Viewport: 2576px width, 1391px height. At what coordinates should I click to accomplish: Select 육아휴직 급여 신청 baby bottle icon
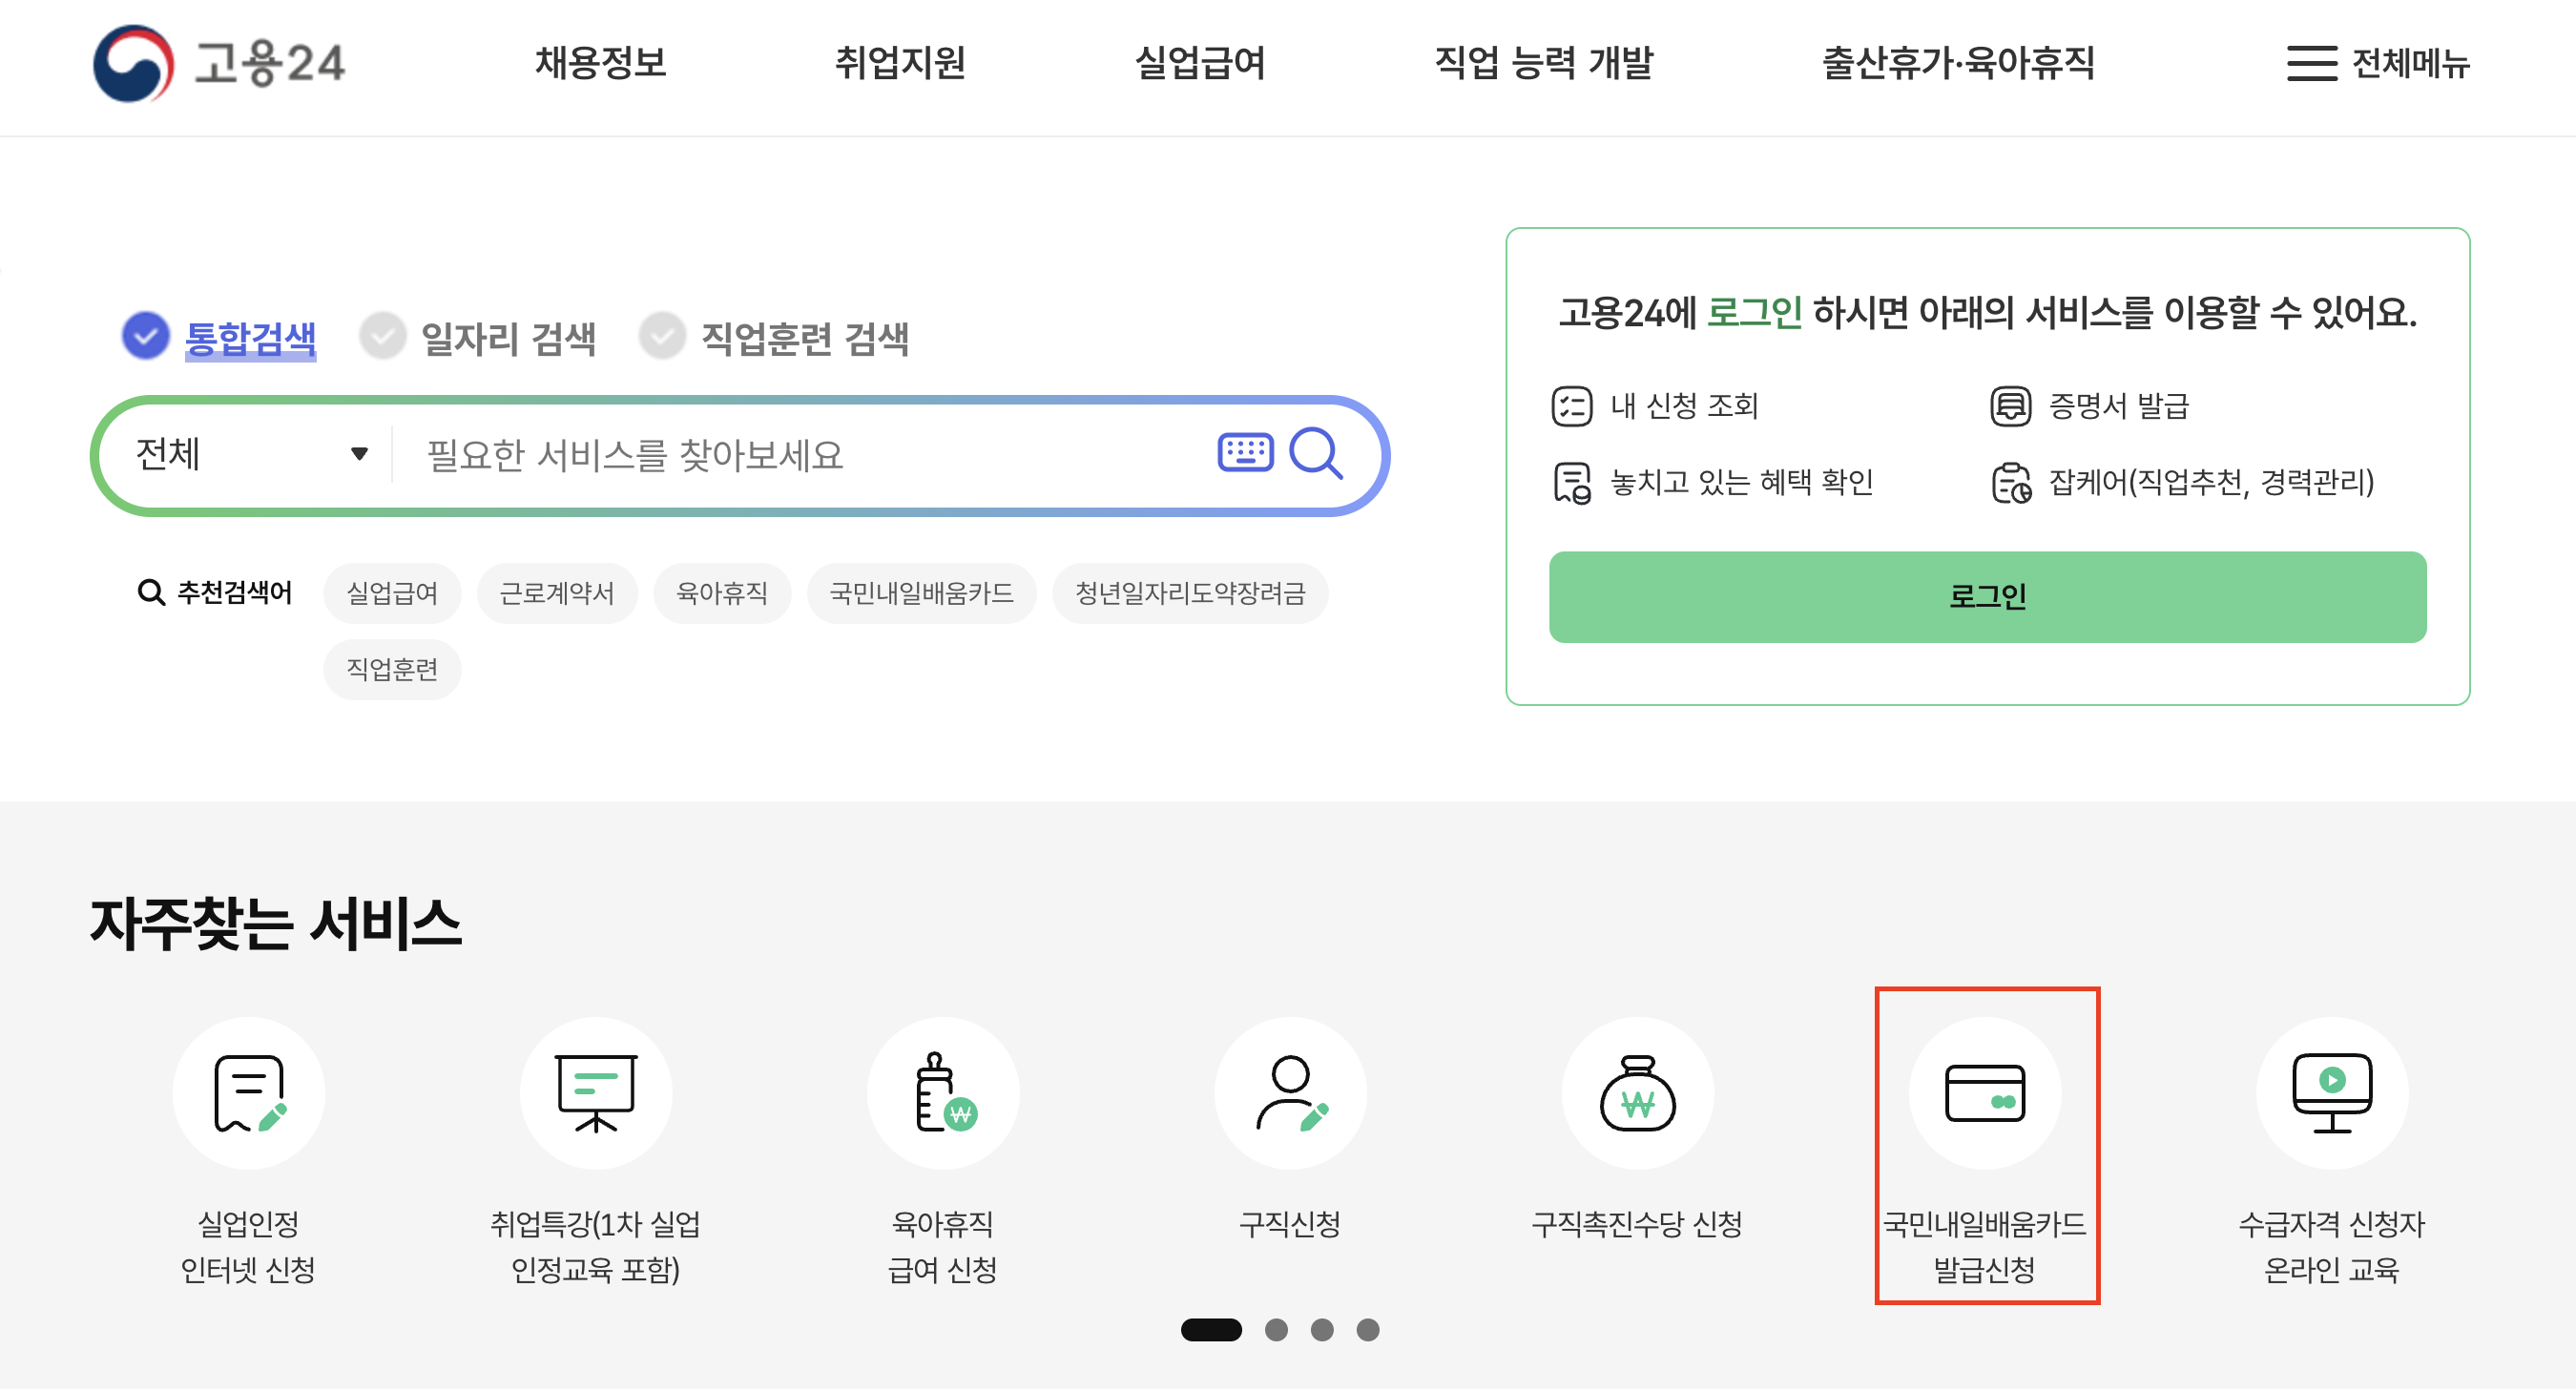click(x=942, y=1094)
